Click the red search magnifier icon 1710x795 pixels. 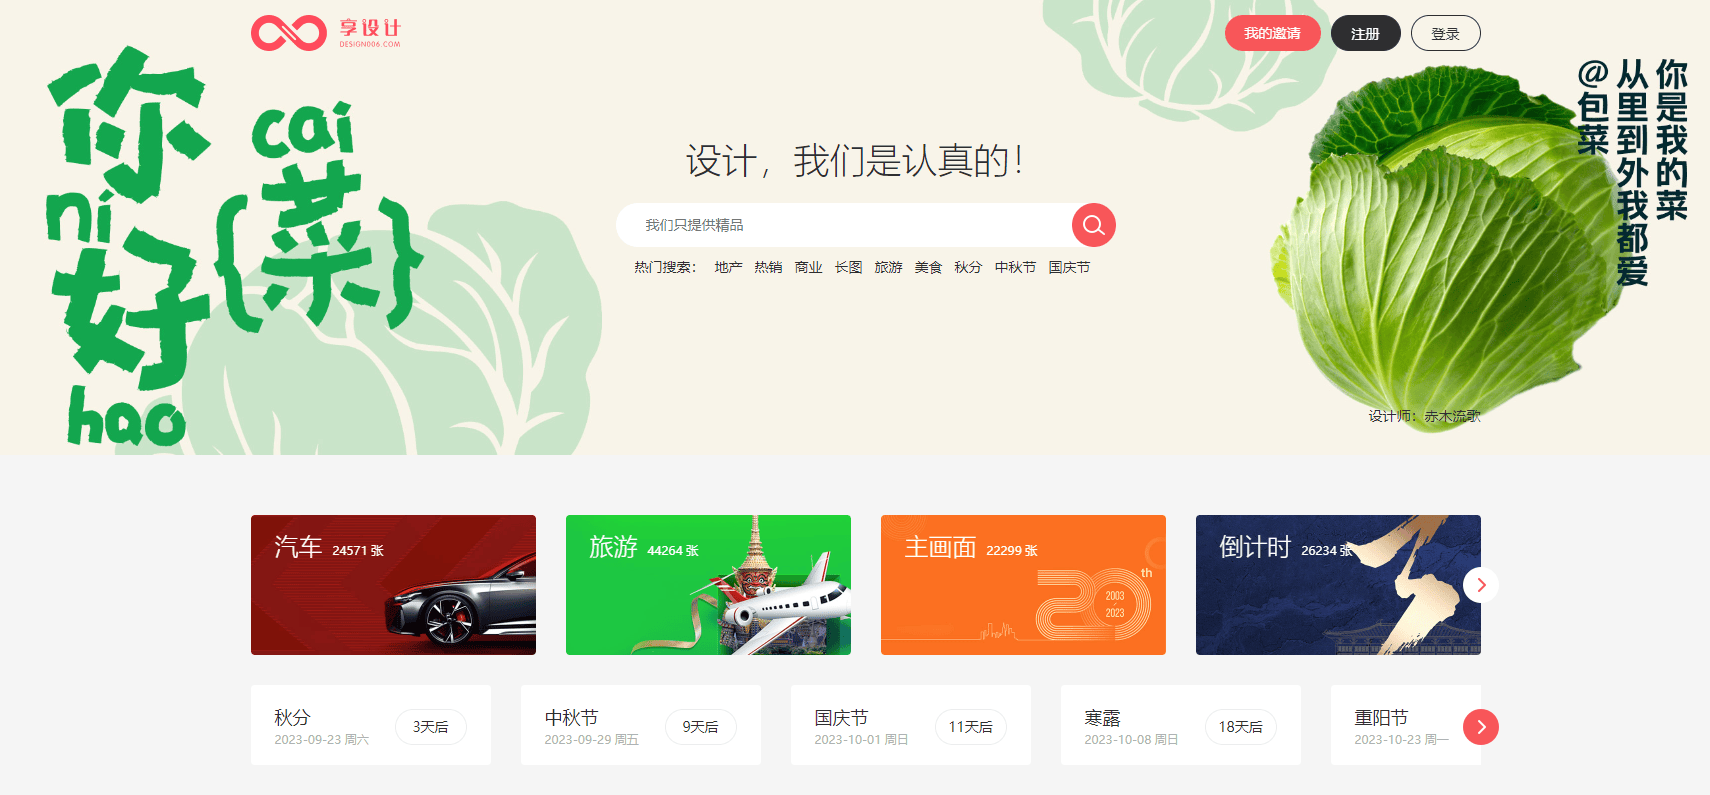coord(1093,225)
